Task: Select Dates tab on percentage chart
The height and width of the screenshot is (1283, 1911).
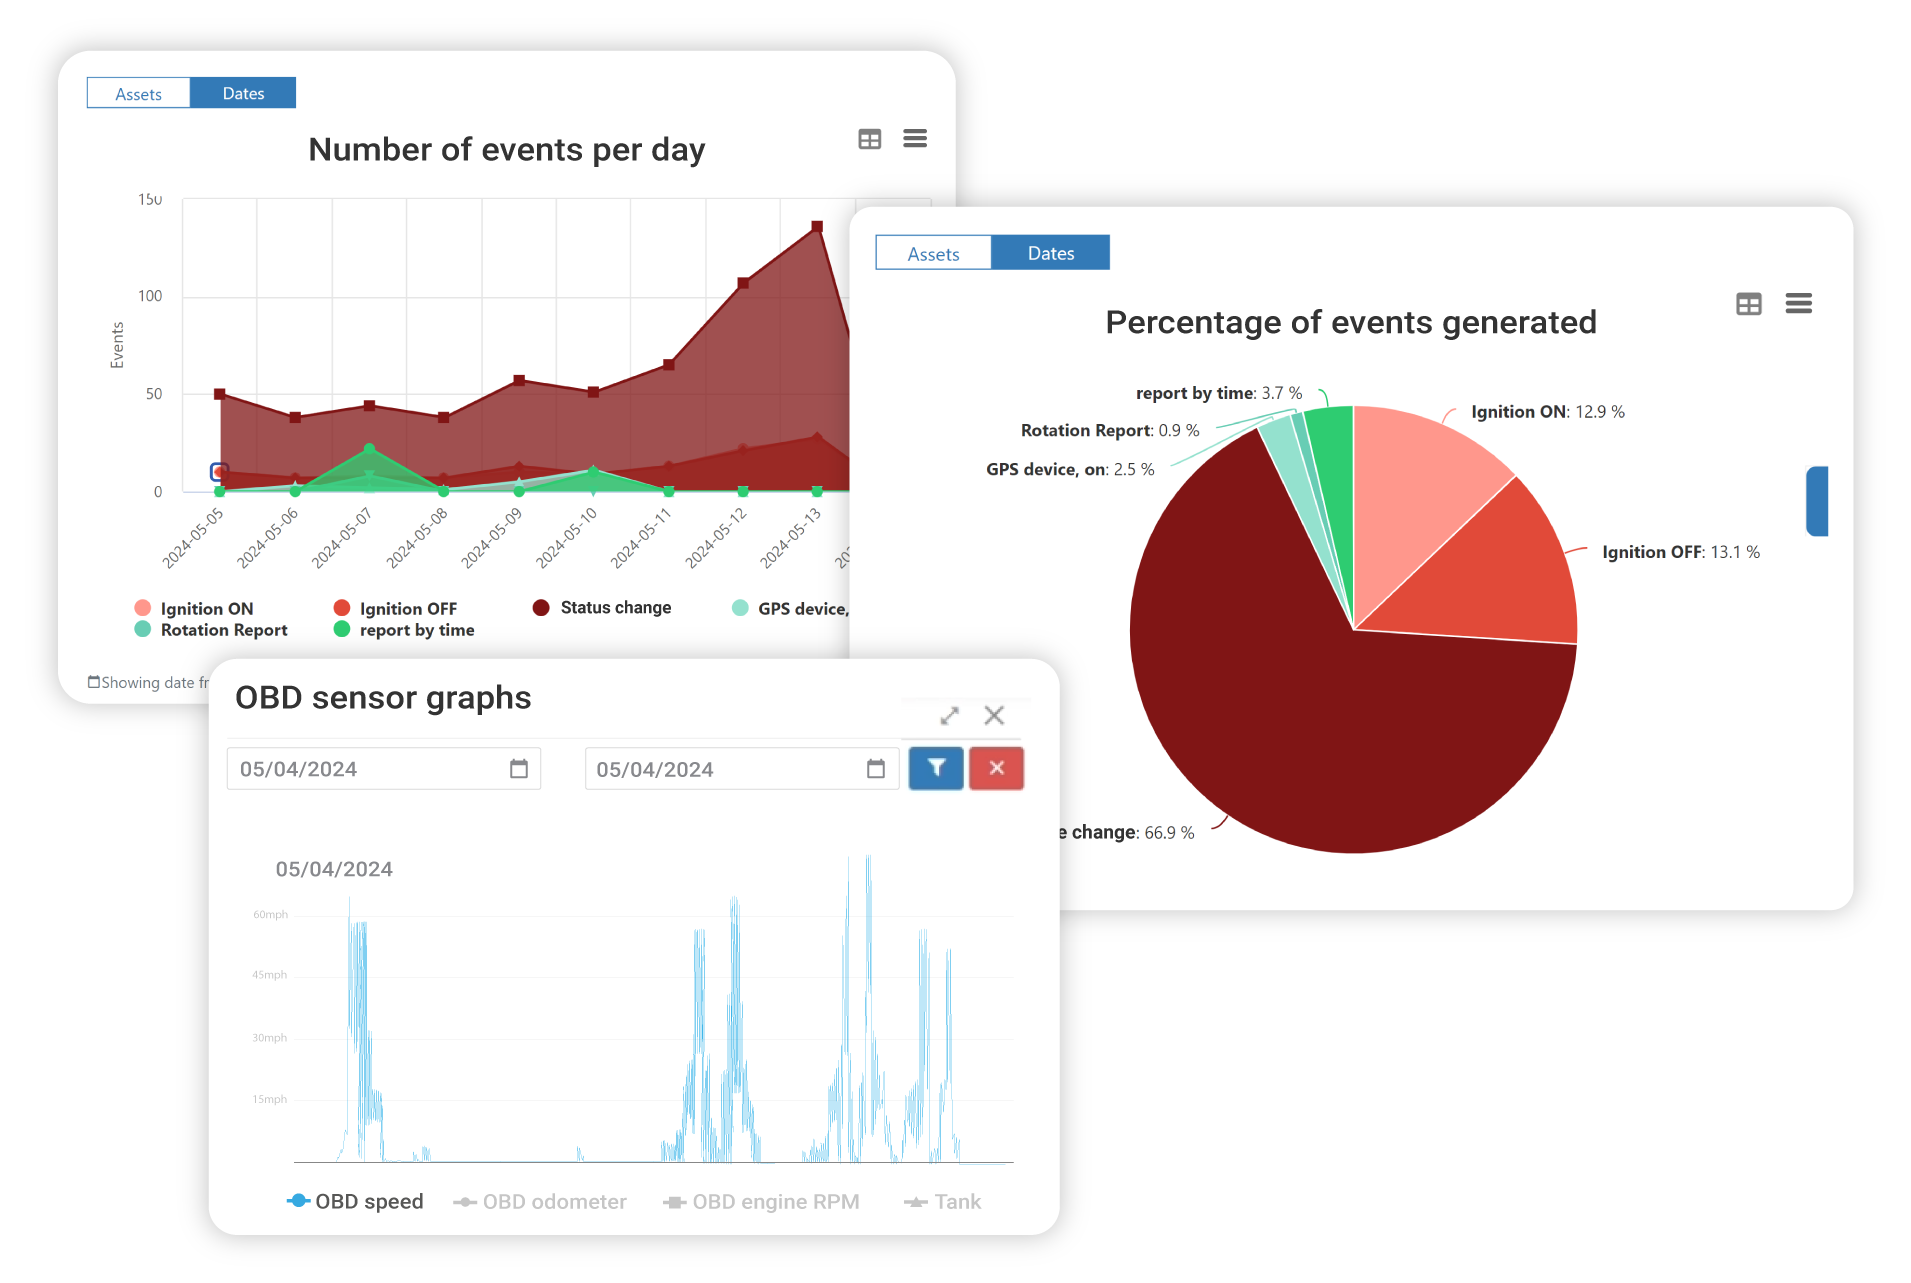Action: pos(1050,253)
